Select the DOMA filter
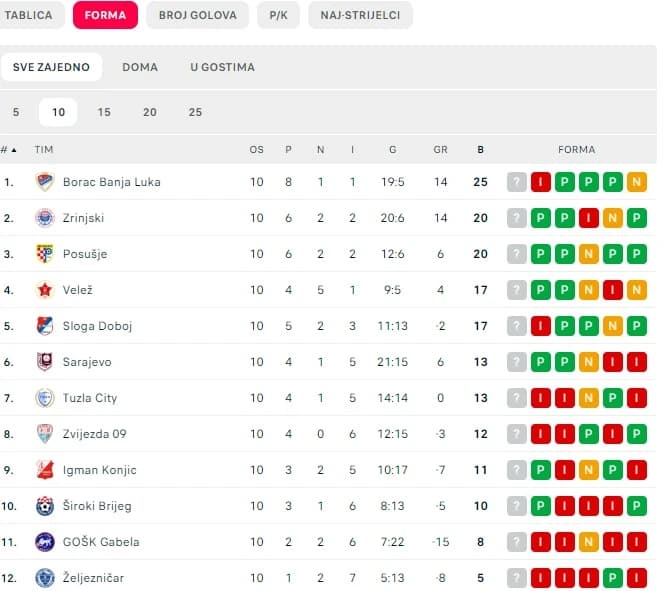Viewport: 665px width, 591px height. click(140, 67)
